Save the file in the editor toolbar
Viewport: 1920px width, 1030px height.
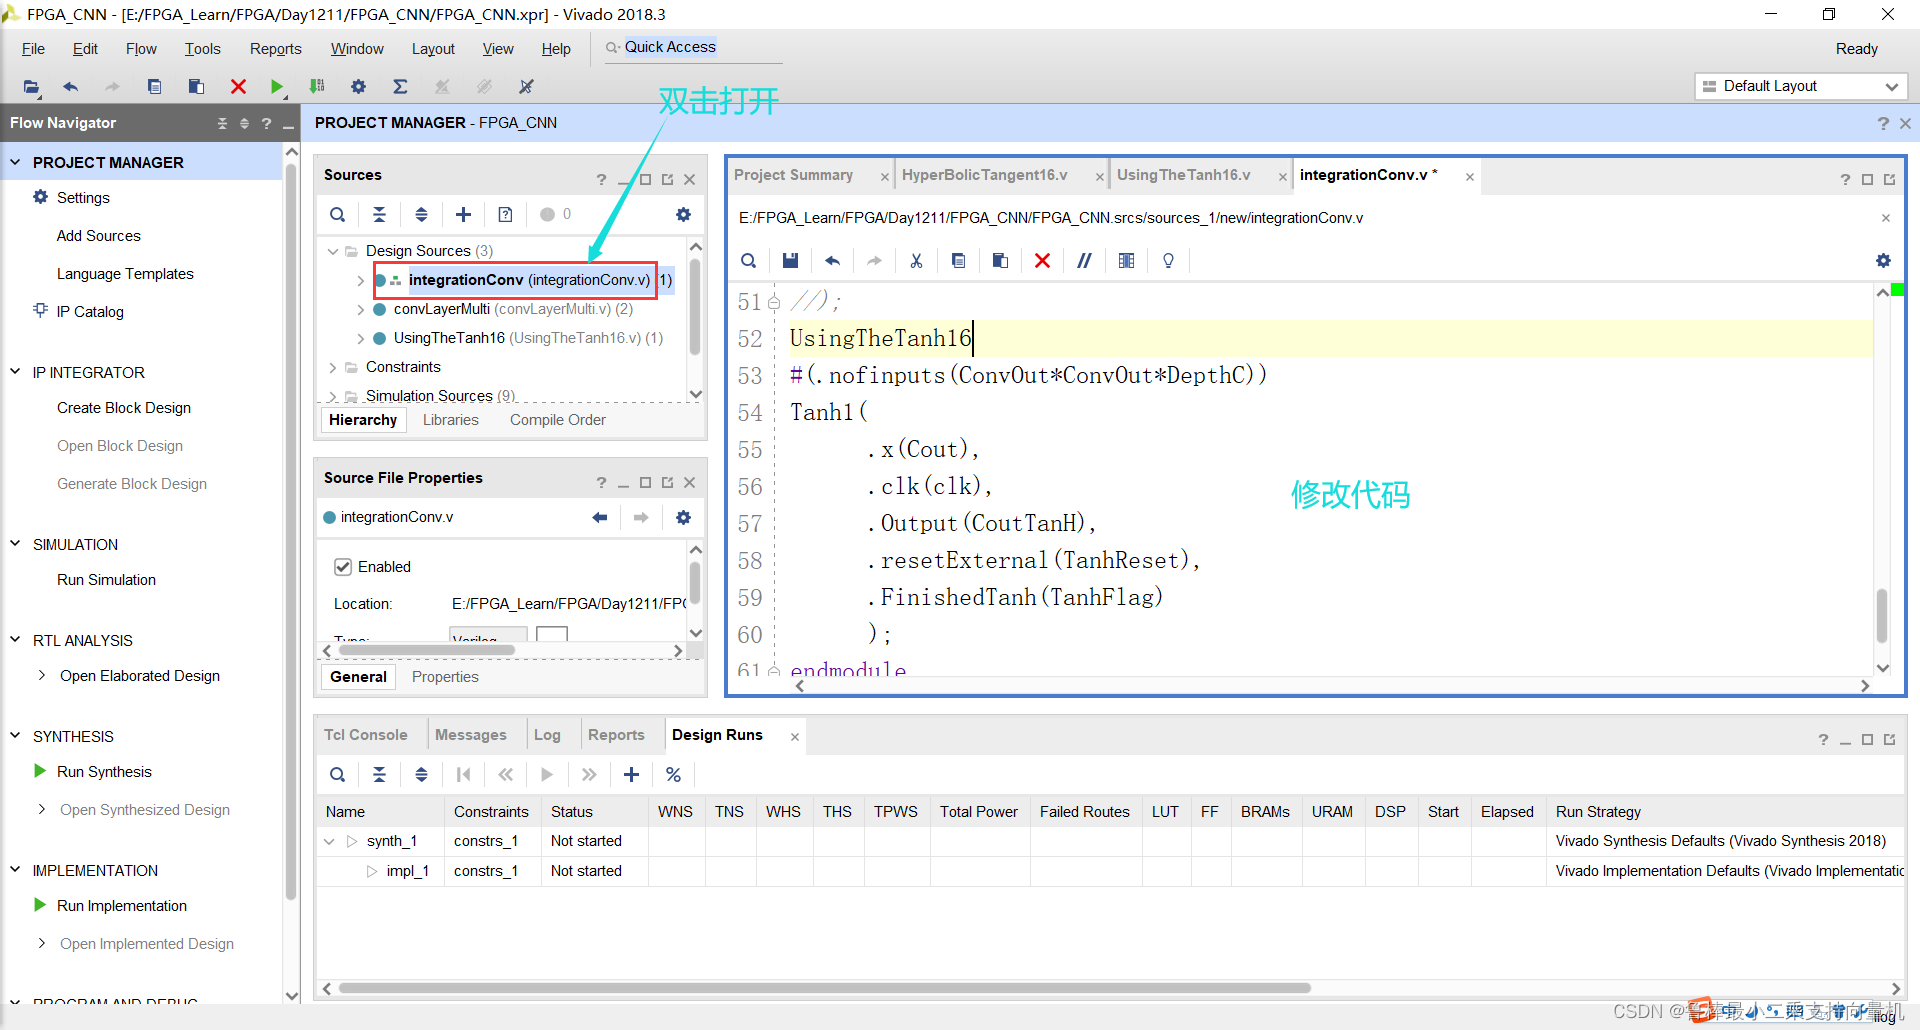pos(790,261)
